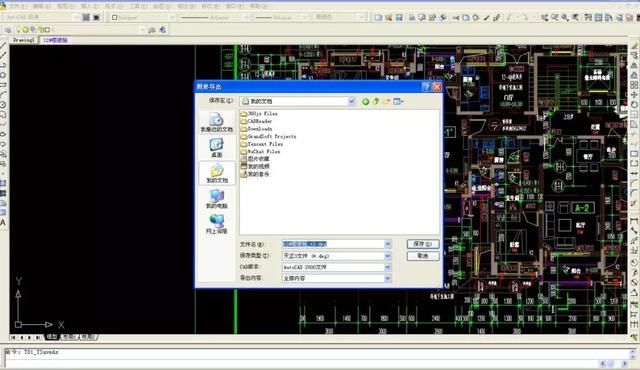The height and width of the screenshot is (370, 640).
Task: Go back using the green arrow in dialog
Action: tap(366, 101)
